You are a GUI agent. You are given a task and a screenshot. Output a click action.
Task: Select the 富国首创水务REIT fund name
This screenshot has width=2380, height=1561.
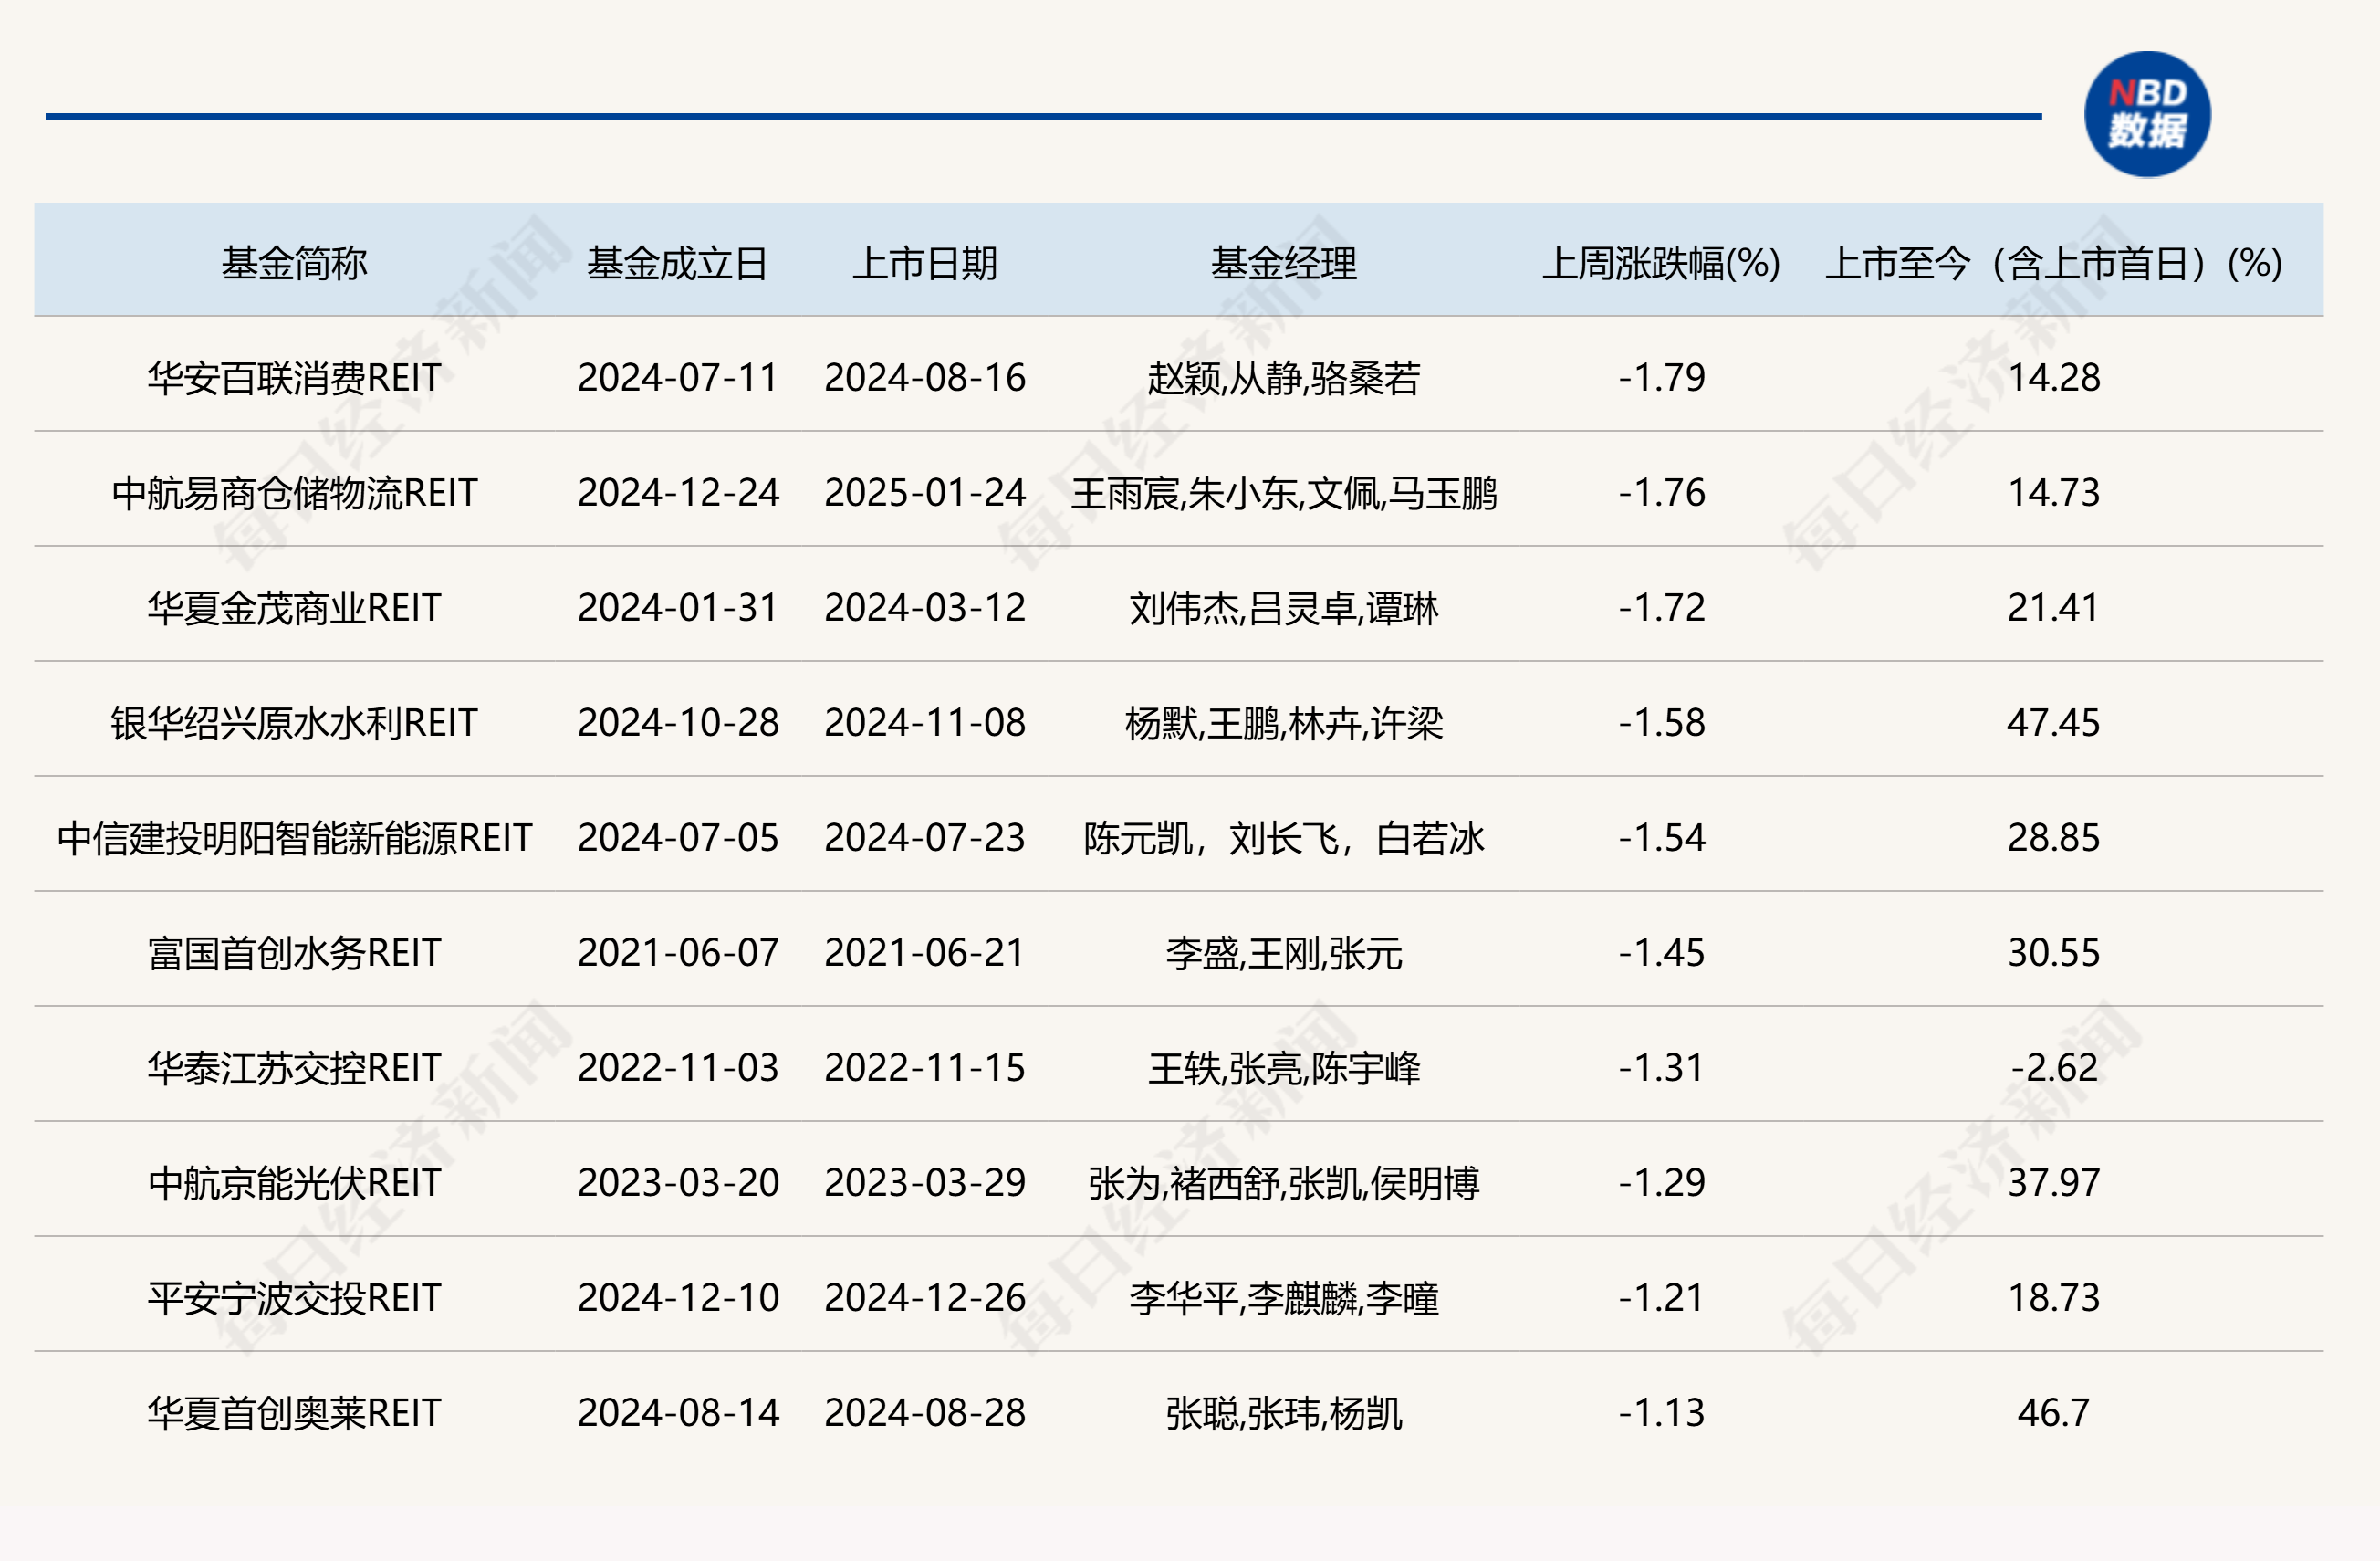pyautogui.click(x=294, y=953)
